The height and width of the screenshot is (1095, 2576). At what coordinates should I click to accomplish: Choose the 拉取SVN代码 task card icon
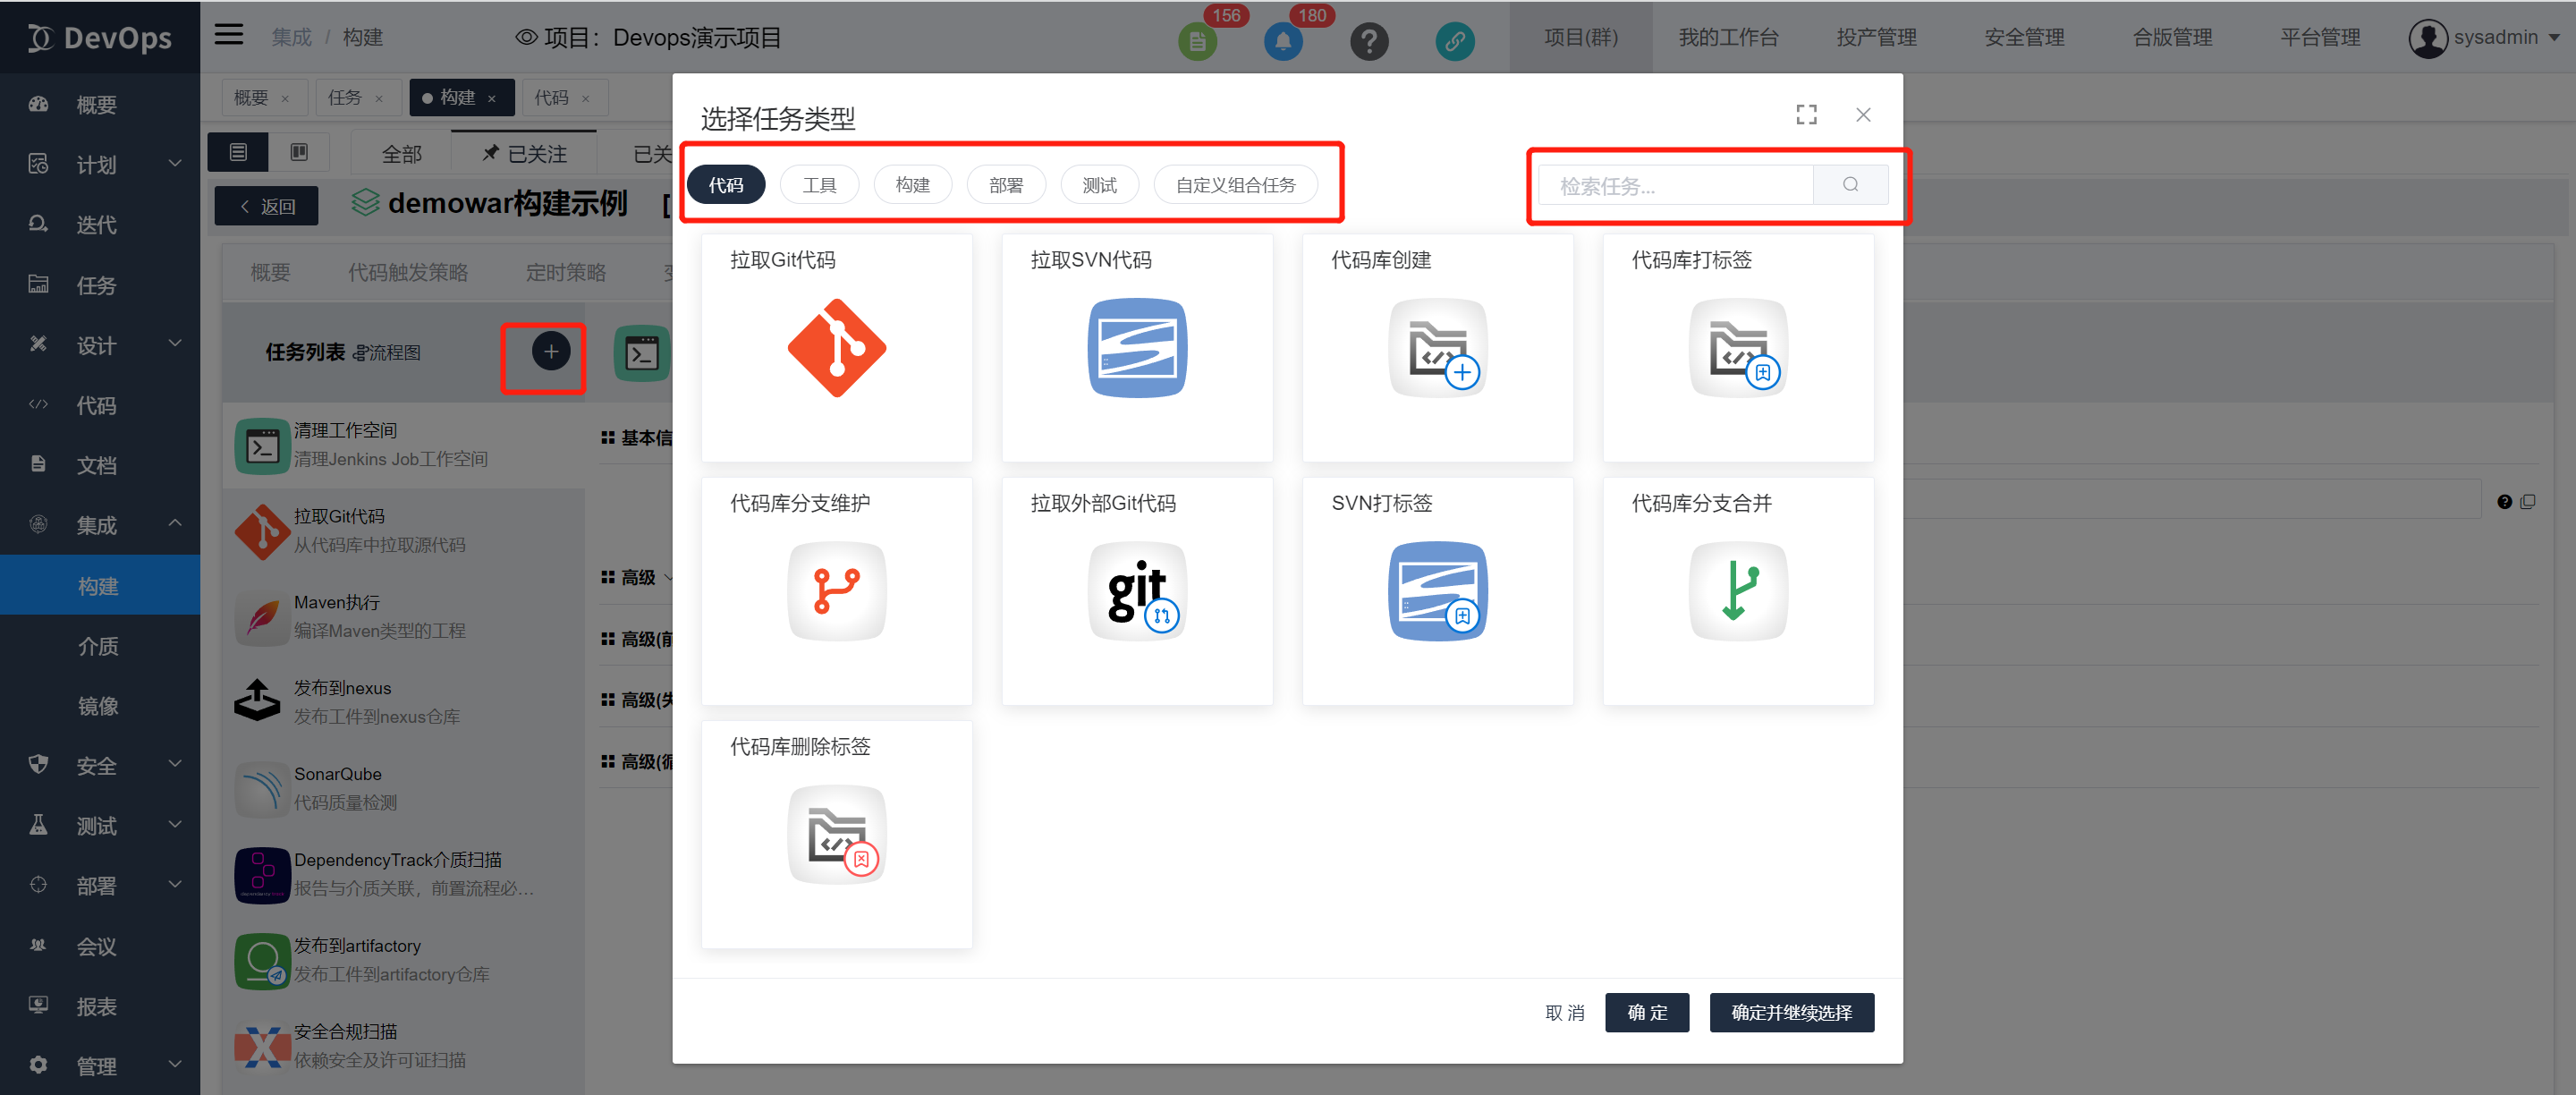point(1136,347)
